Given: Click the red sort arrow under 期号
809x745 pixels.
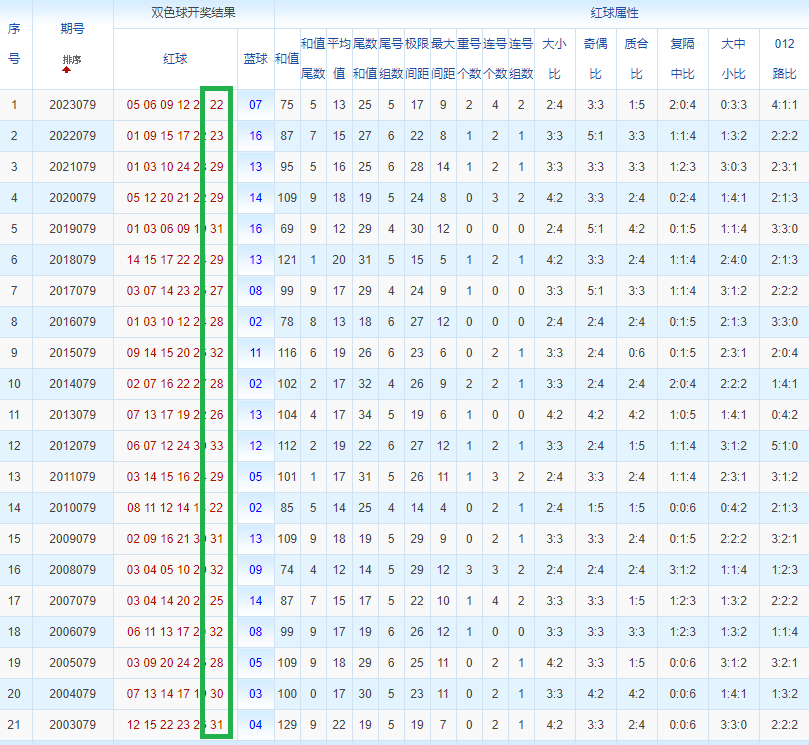Looking at the screenshot, I should [67, 70].
